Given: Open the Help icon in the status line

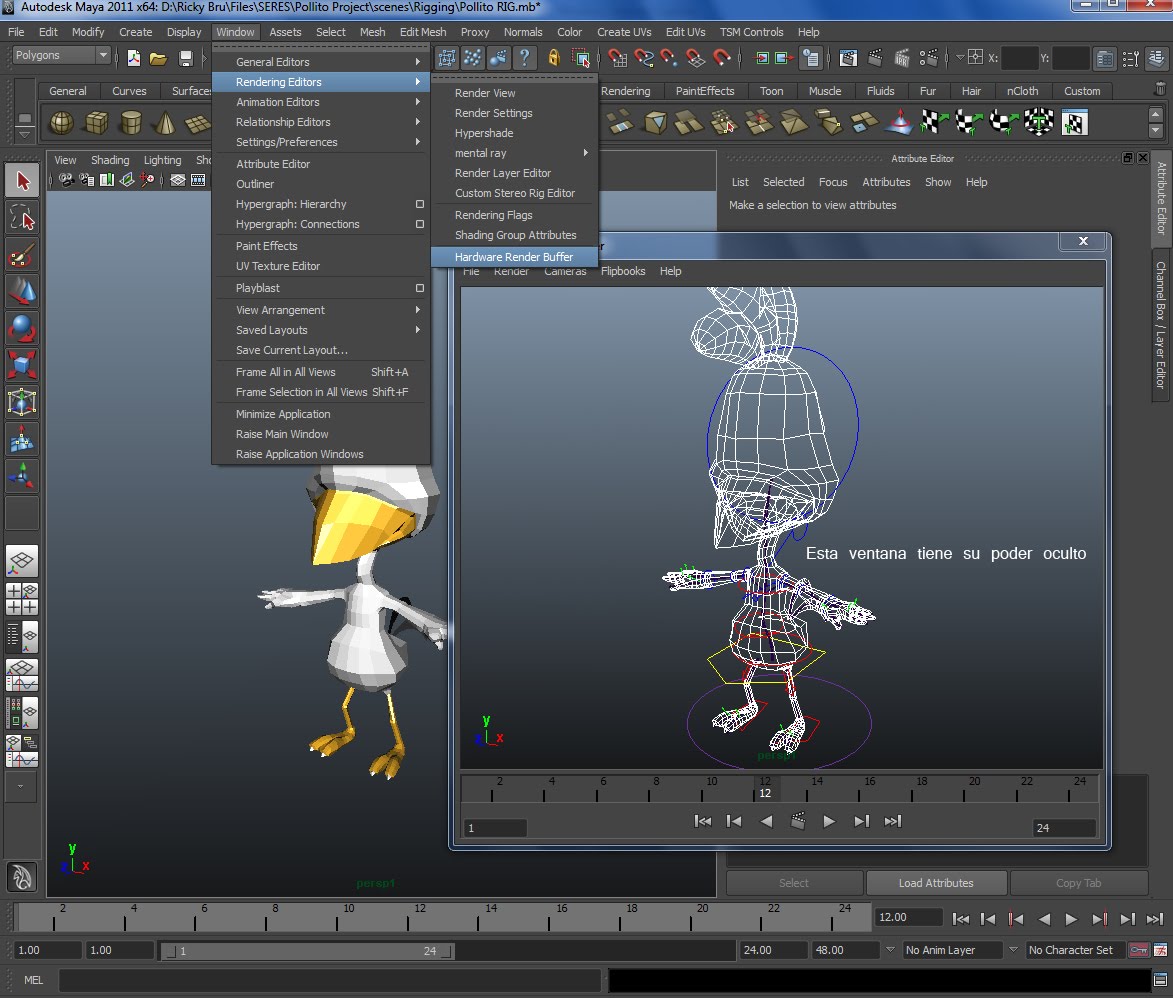Looking at the screenshot, I should point(525,58).
